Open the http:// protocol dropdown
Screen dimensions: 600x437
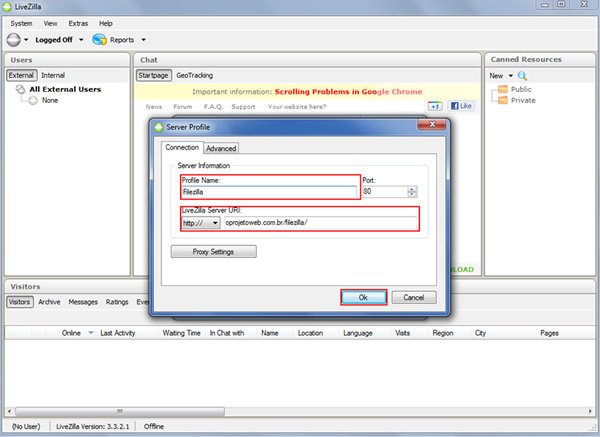201,223
